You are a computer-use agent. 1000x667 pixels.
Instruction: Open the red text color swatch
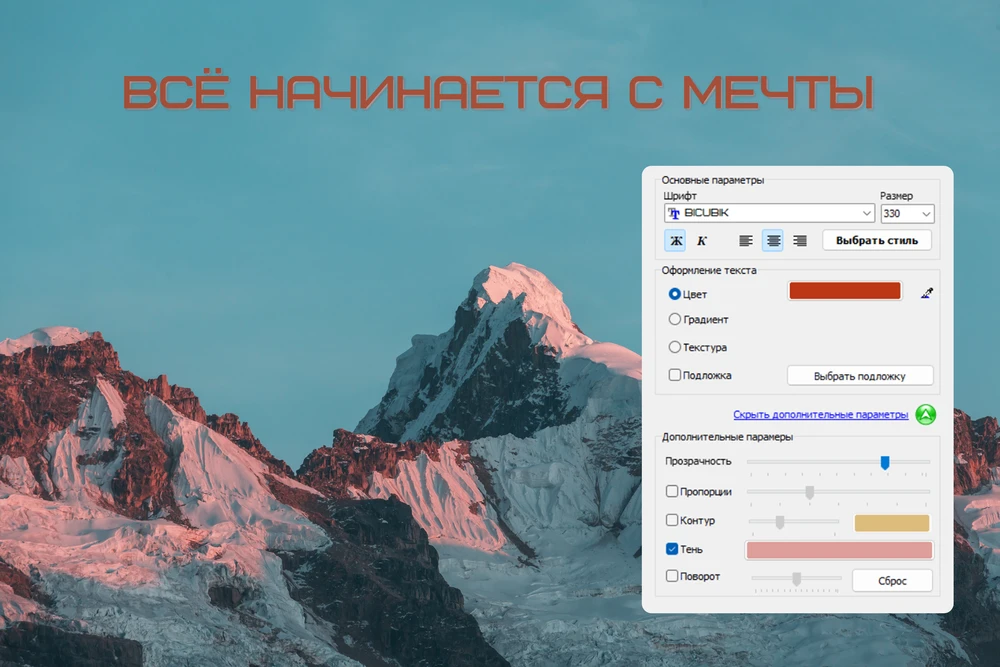point(845,291)
